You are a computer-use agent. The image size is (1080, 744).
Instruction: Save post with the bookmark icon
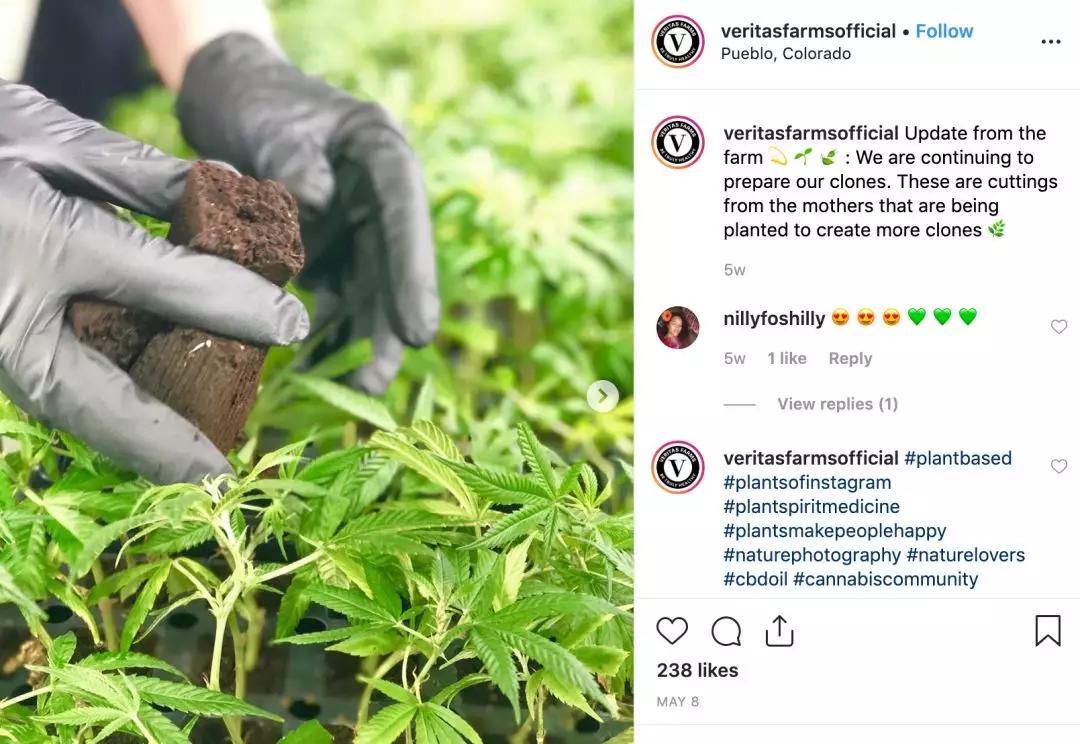[x=1048, y=630]
